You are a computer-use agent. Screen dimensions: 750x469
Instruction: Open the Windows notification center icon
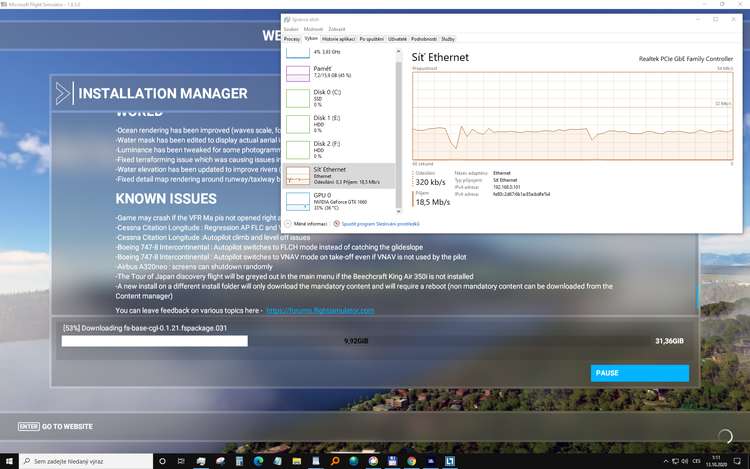tap(738, 461)
